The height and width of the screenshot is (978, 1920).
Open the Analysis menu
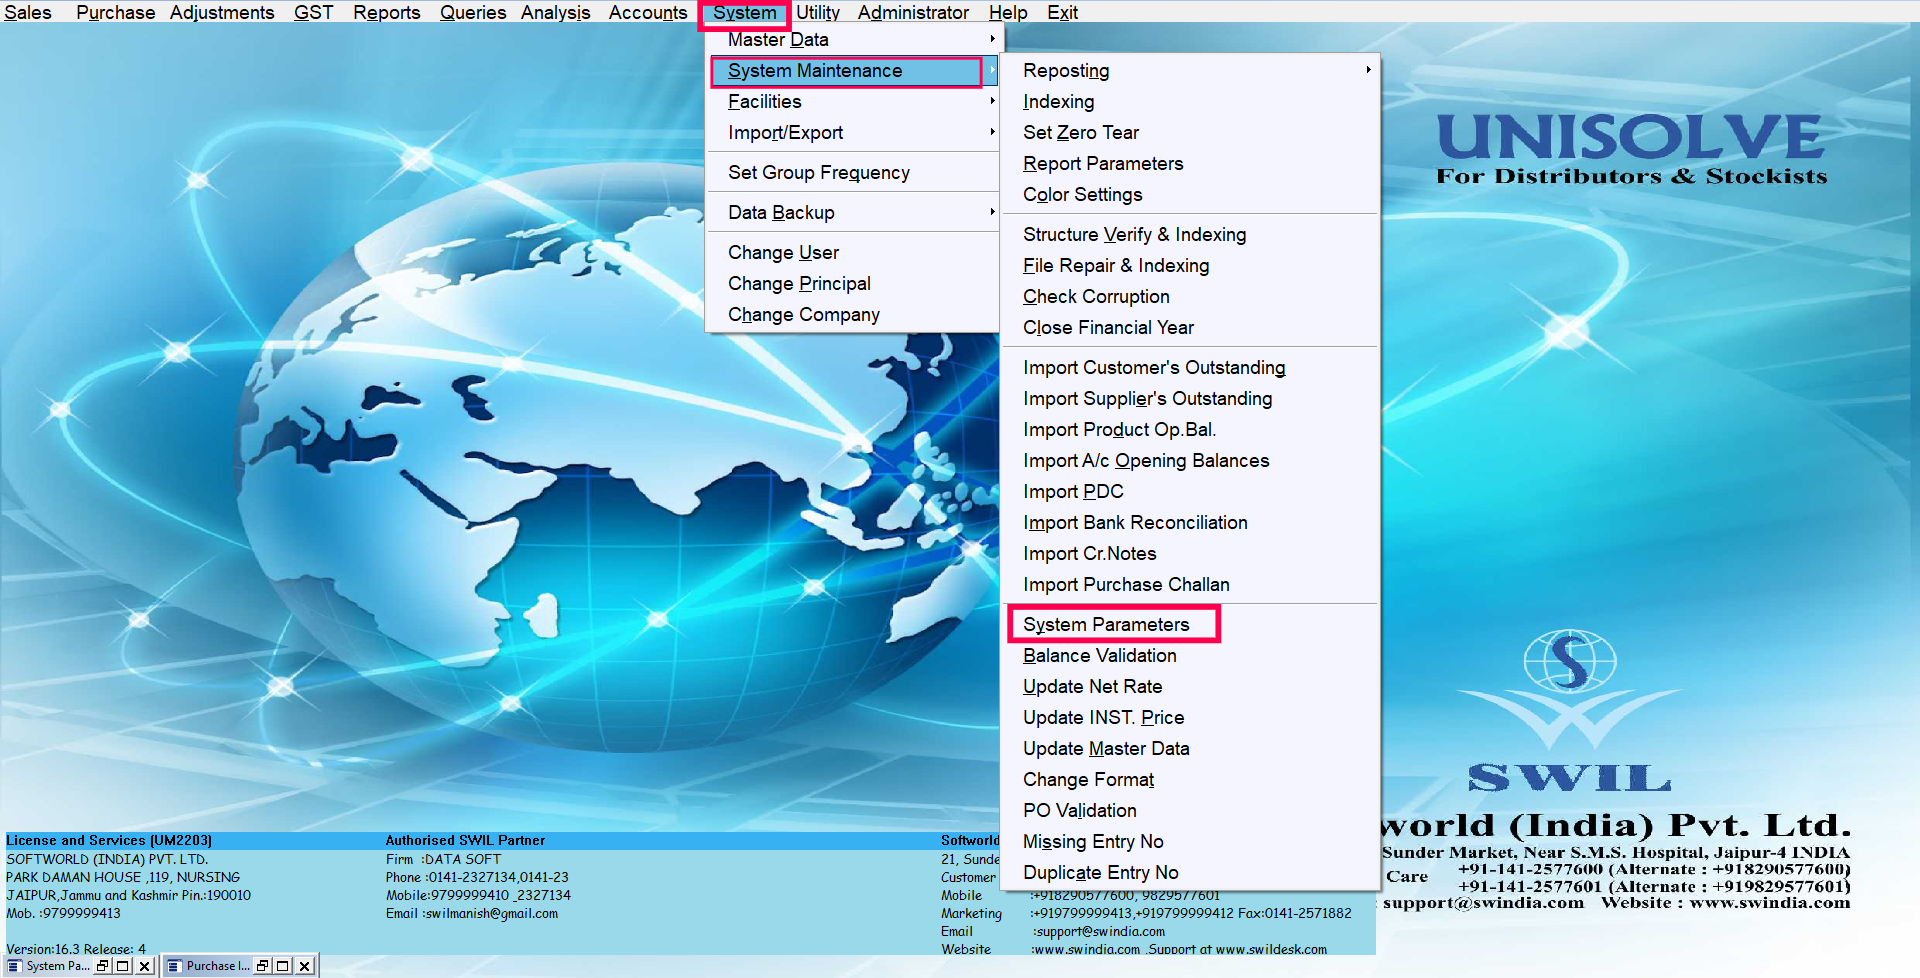tap(555, 12)
